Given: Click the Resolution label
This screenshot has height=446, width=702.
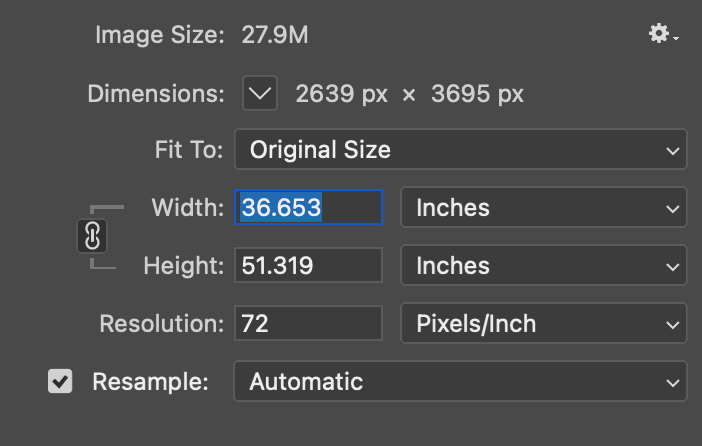Looking at the screenshot, I should 162,324.
